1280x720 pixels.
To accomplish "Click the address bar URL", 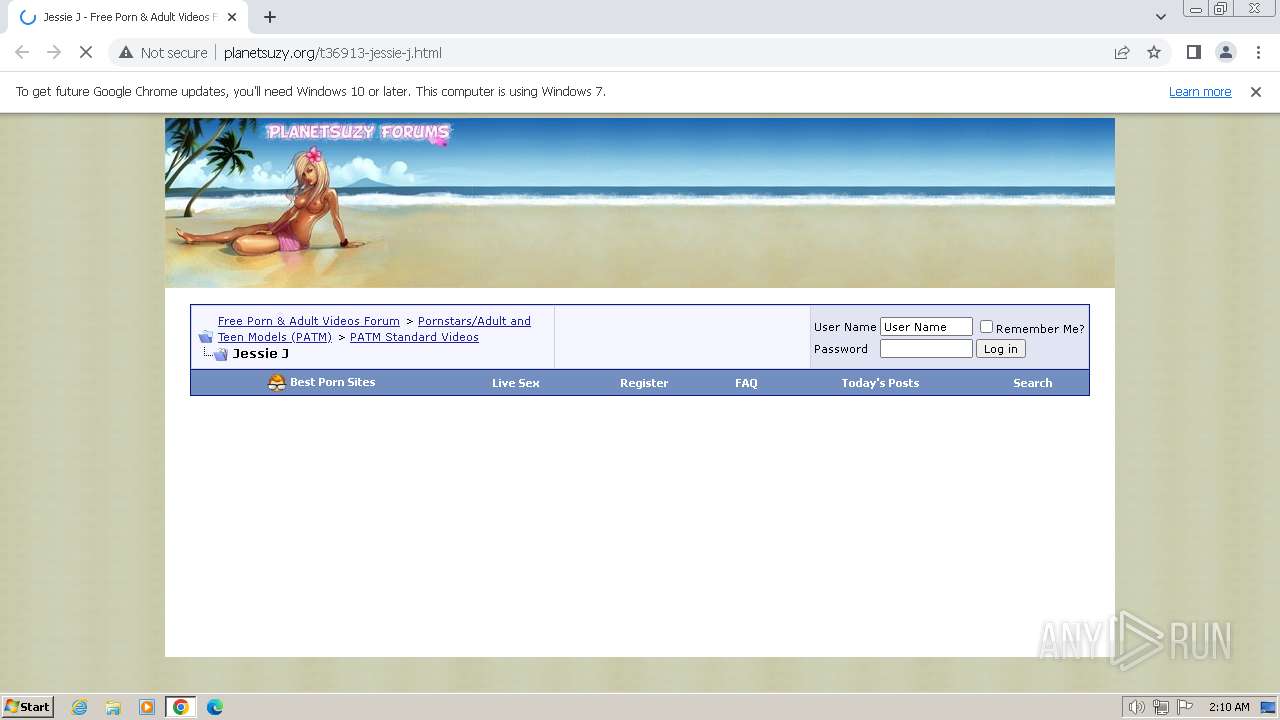I will [x=332, y=53].
